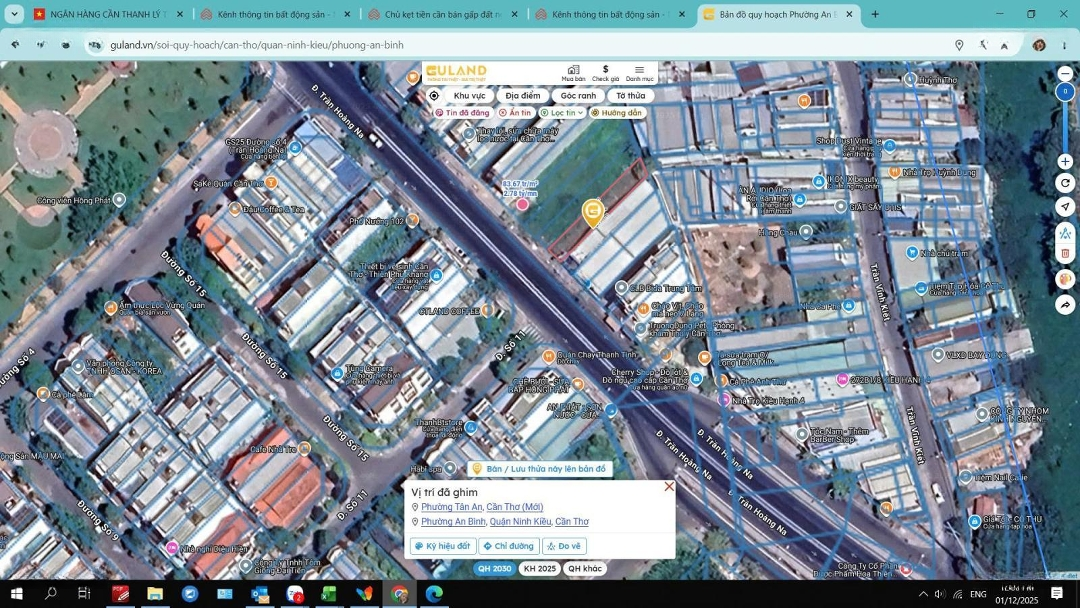Switch to KH 2025 planning layer

pyautogui.click(x=539, y=568)
